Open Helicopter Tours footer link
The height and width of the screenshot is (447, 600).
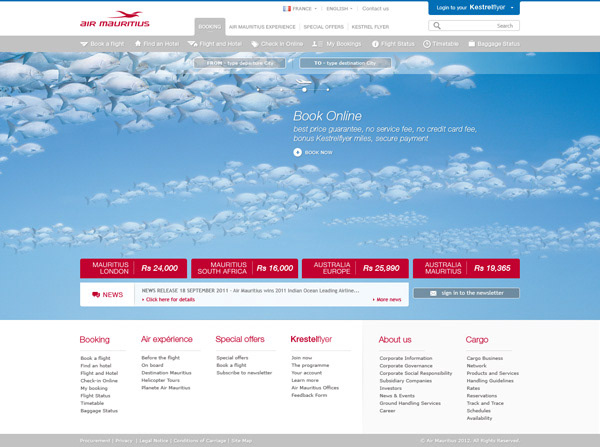[x=160, y=380]
